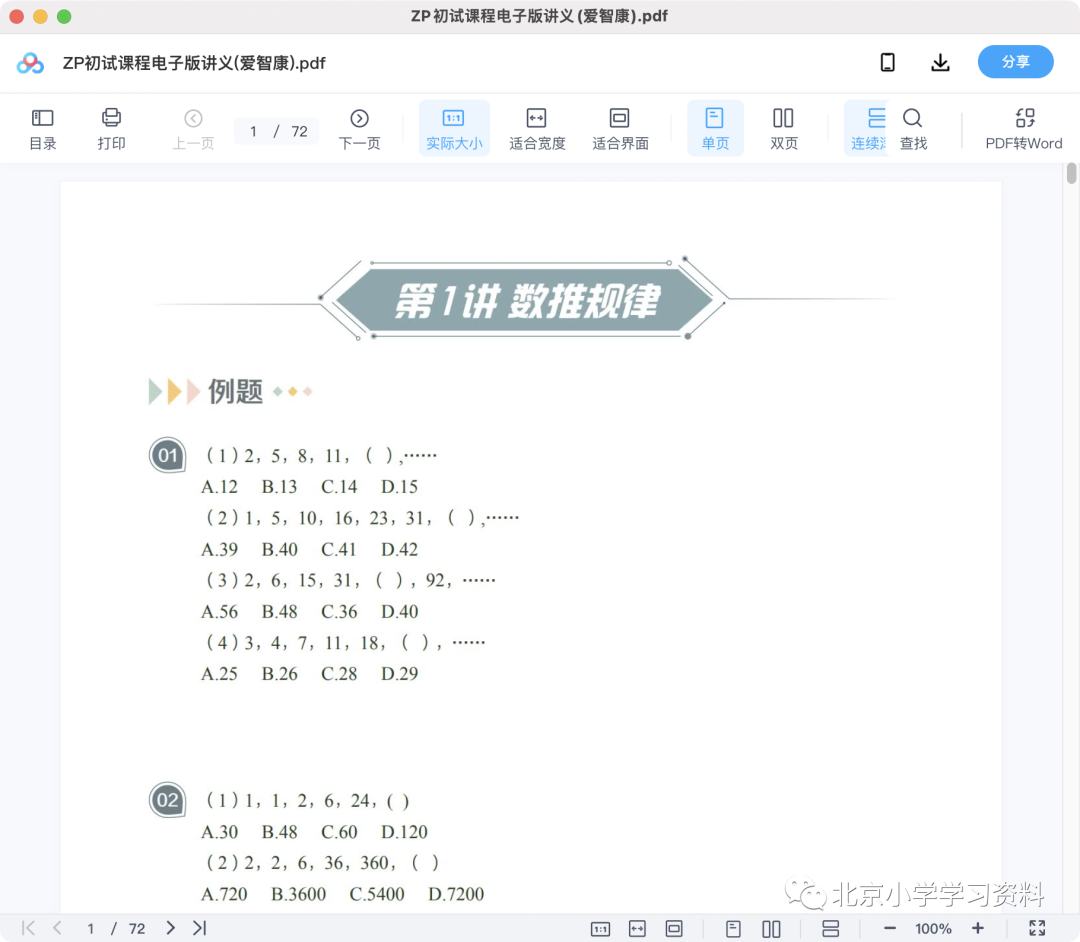Select 实际大小 actual size view
This screenshot has height=942, width=1080.
coord(454,129)
